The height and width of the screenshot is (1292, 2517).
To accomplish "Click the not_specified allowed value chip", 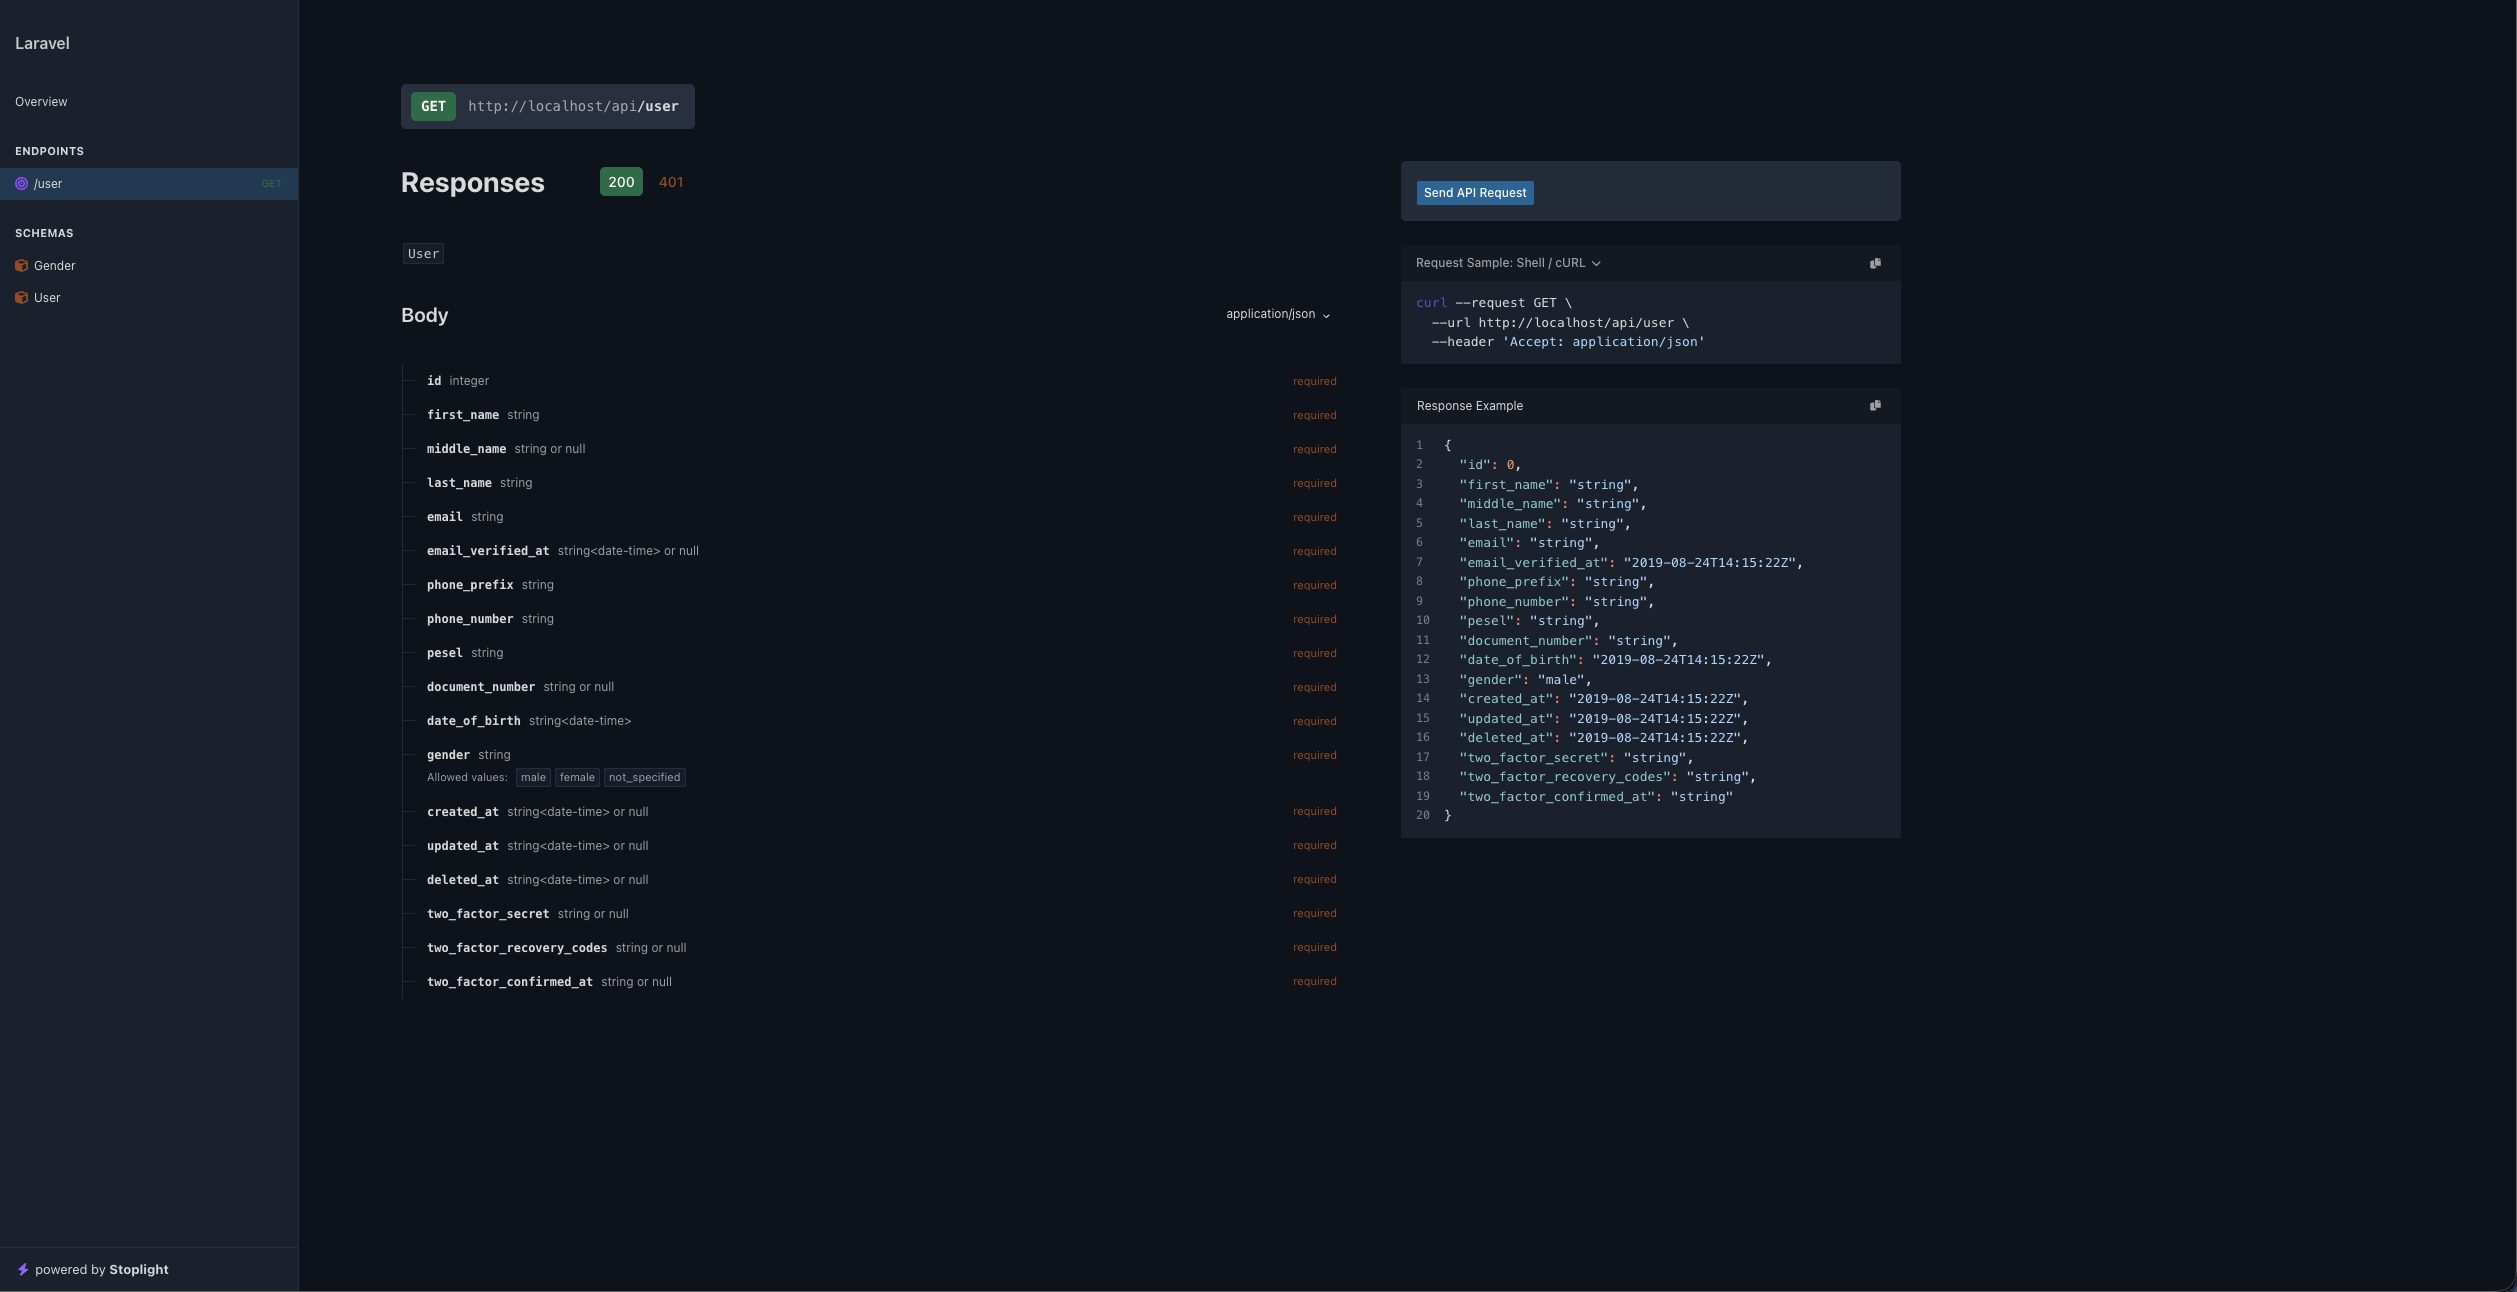I will (x=644, y=778).
